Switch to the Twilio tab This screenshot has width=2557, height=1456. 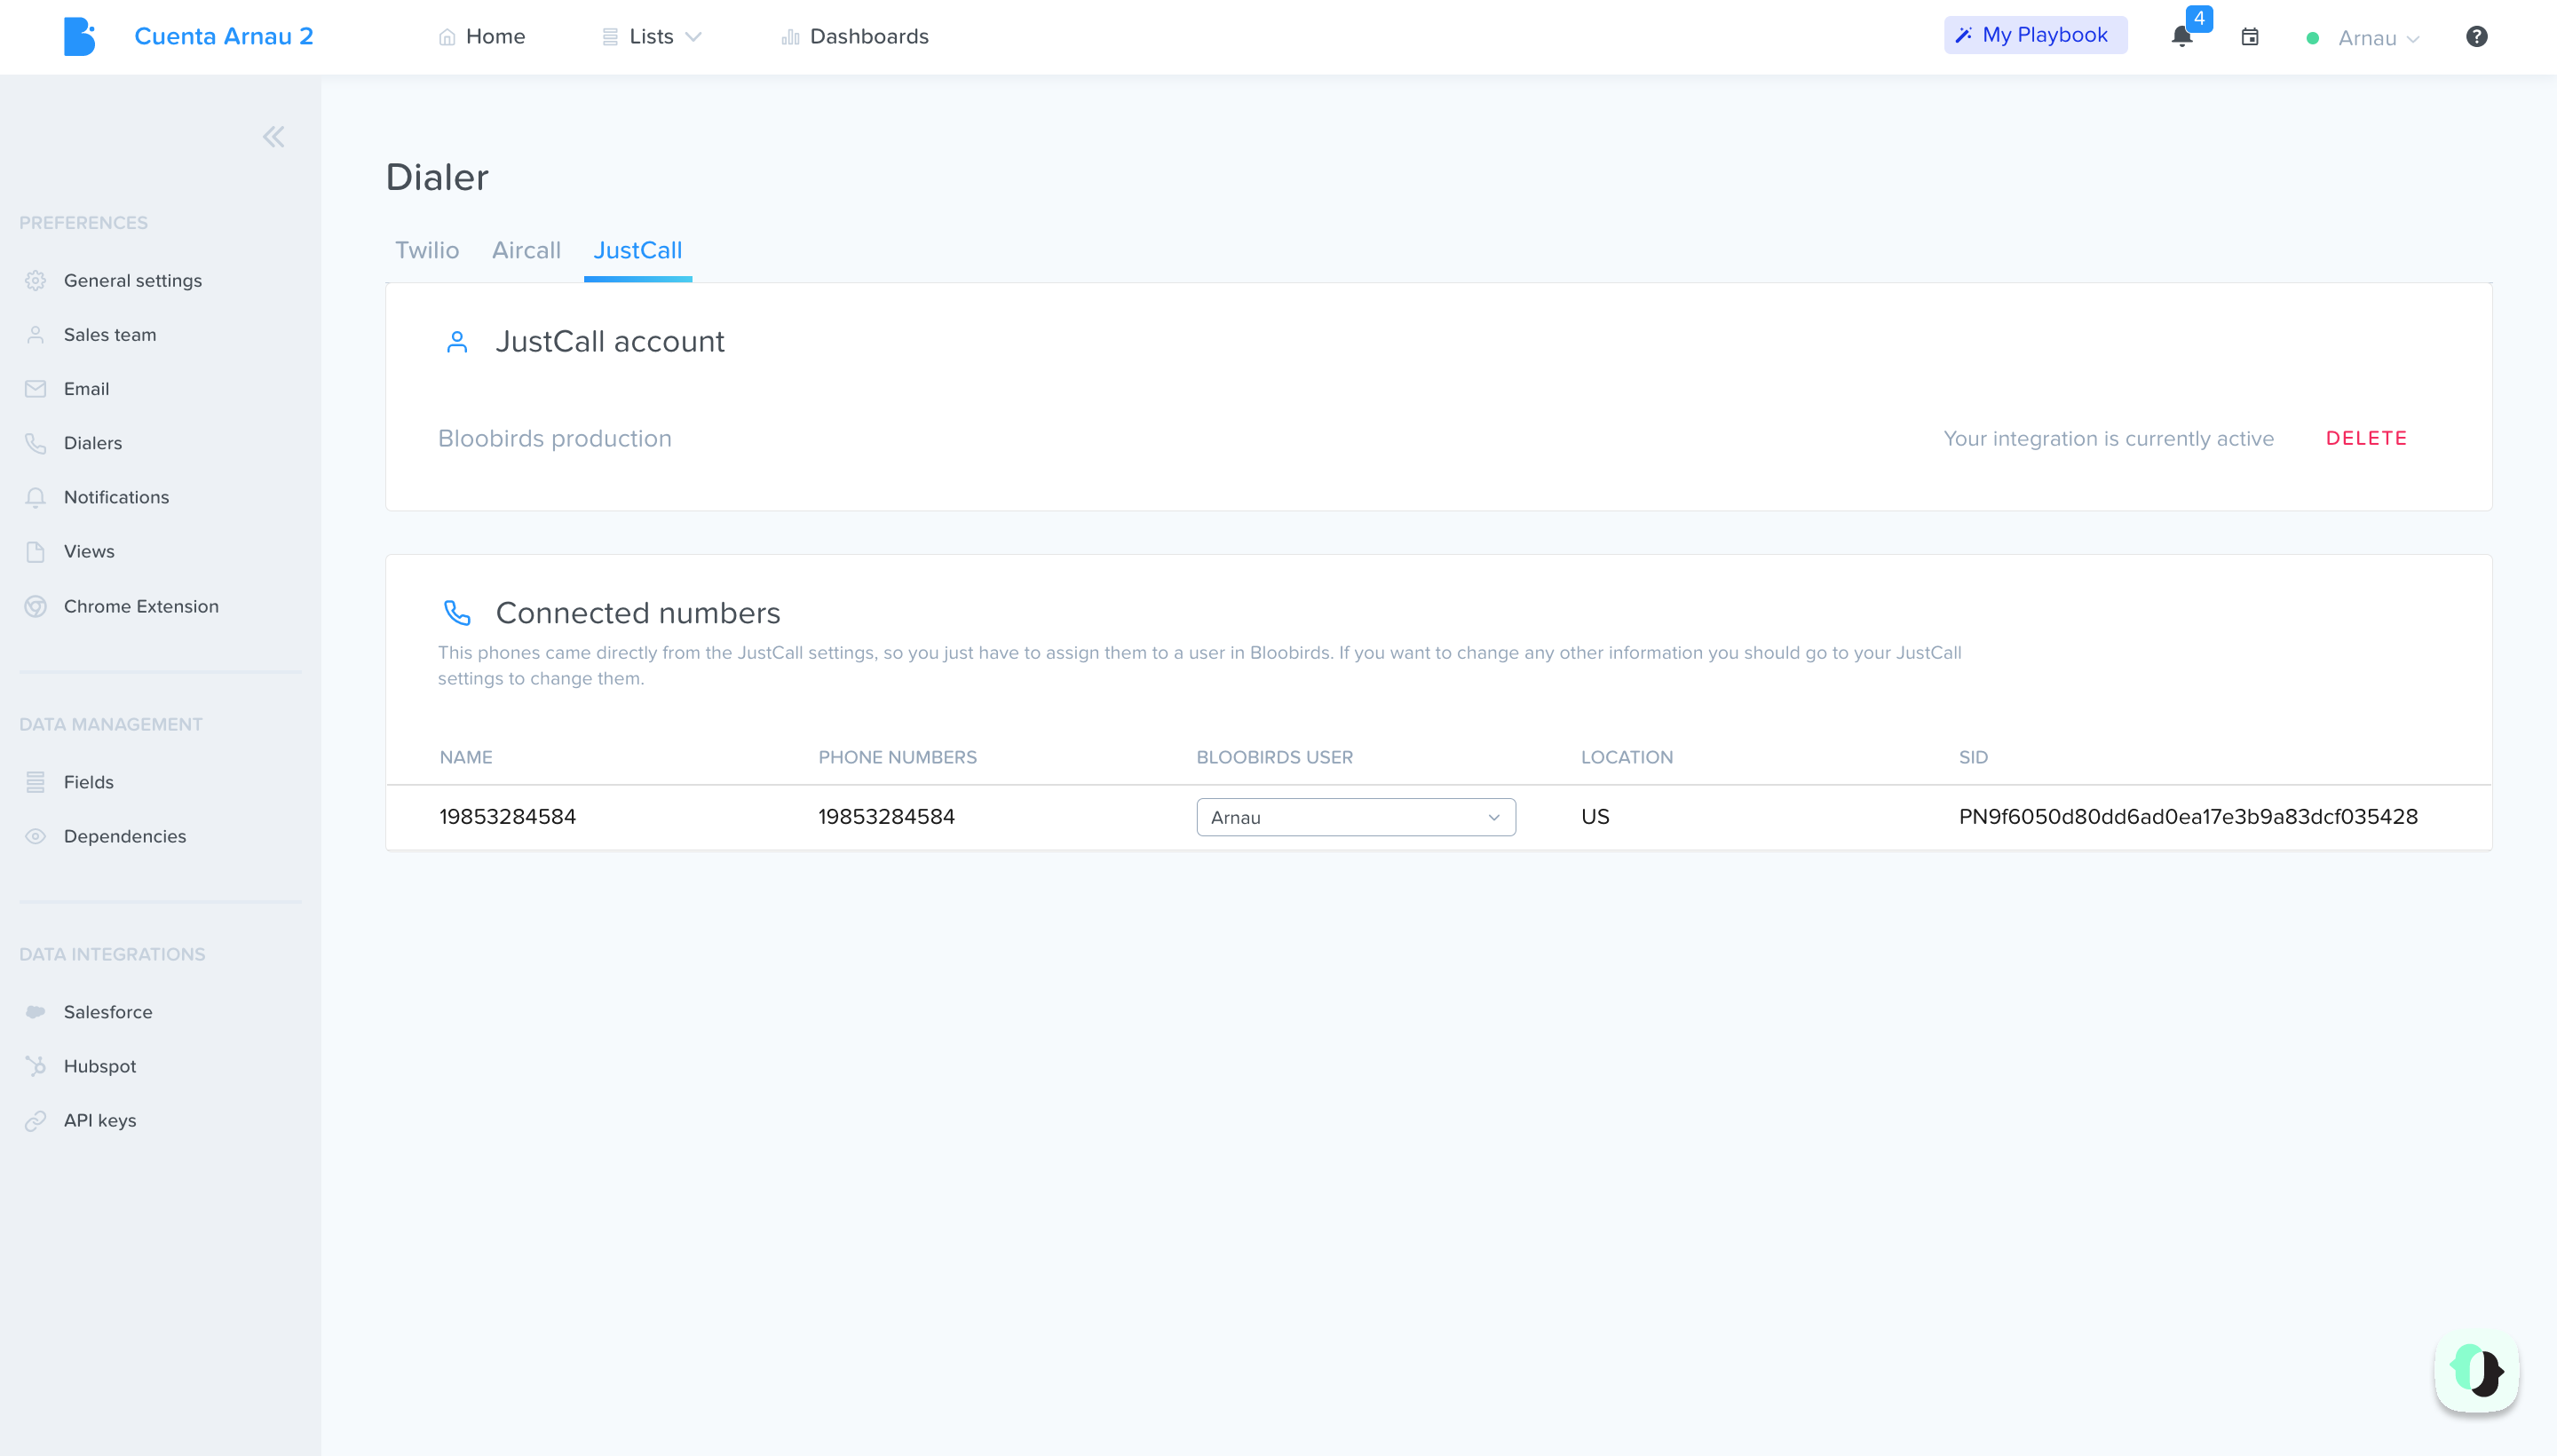click(x=427, y=250)
